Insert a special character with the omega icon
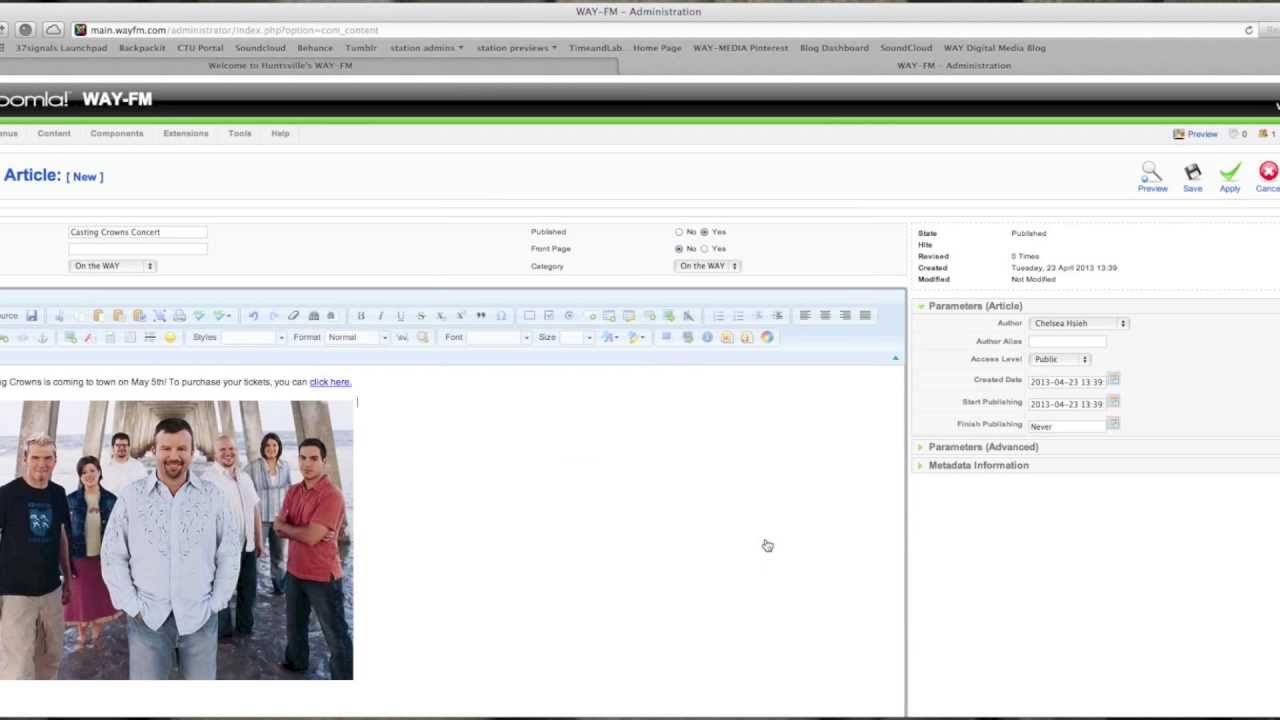Screen dimensions: 1280x720 [x=501, y=315]
